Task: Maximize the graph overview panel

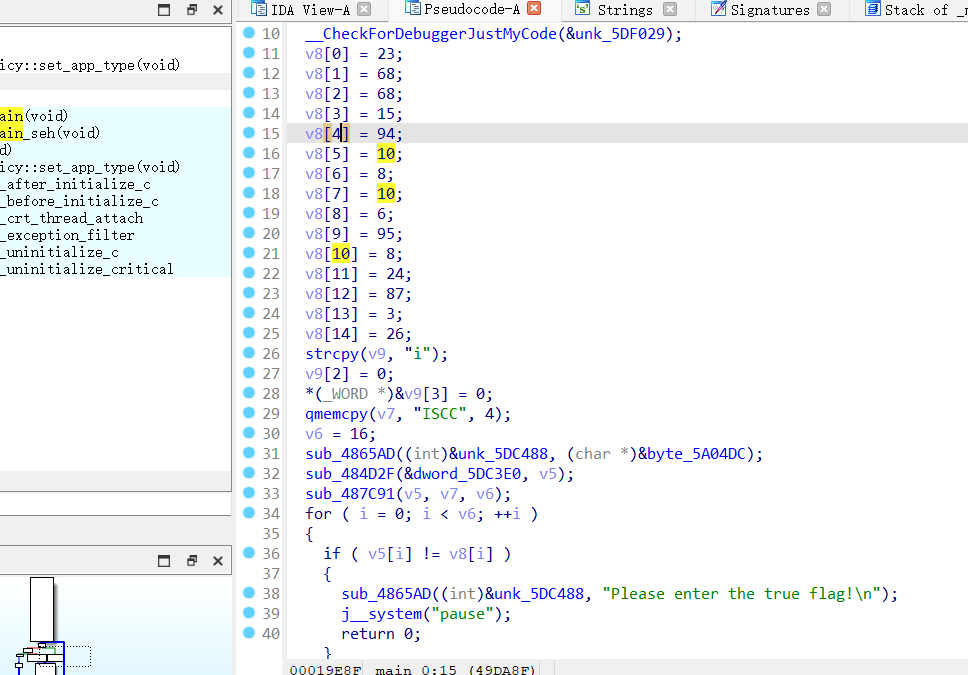Action: (x=164, y=561)
